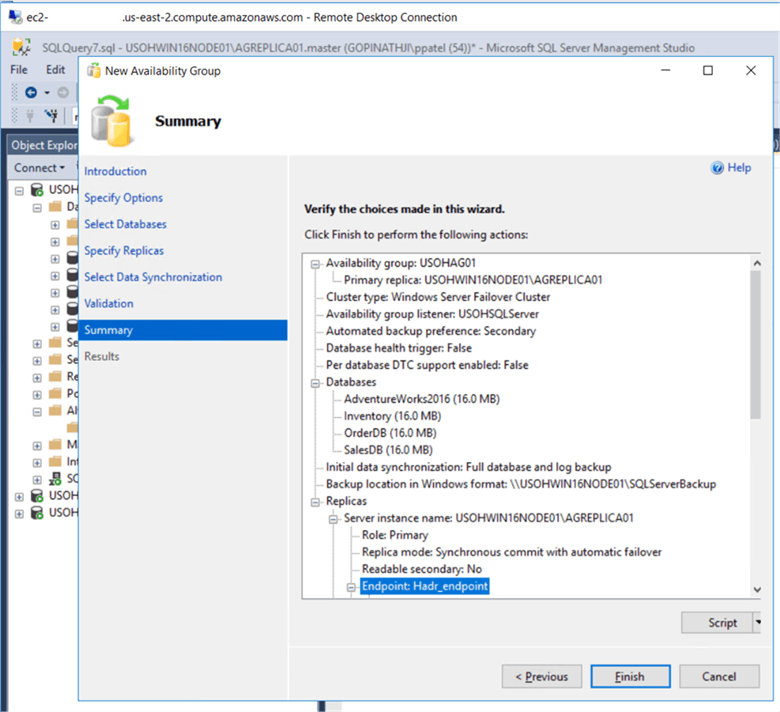Open the Connect dropdown in Object Explorer

[x=39, y=168]
